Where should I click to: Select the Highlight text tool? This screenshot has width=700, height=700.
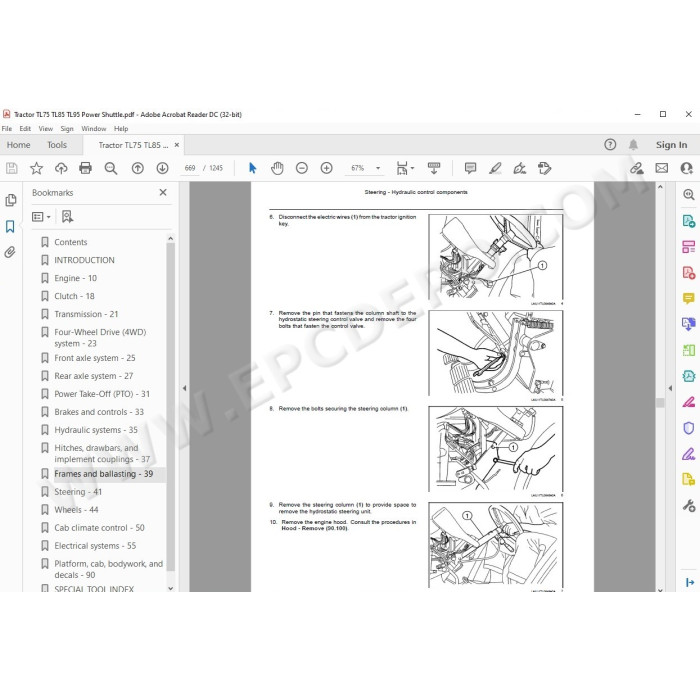[495, 168]
